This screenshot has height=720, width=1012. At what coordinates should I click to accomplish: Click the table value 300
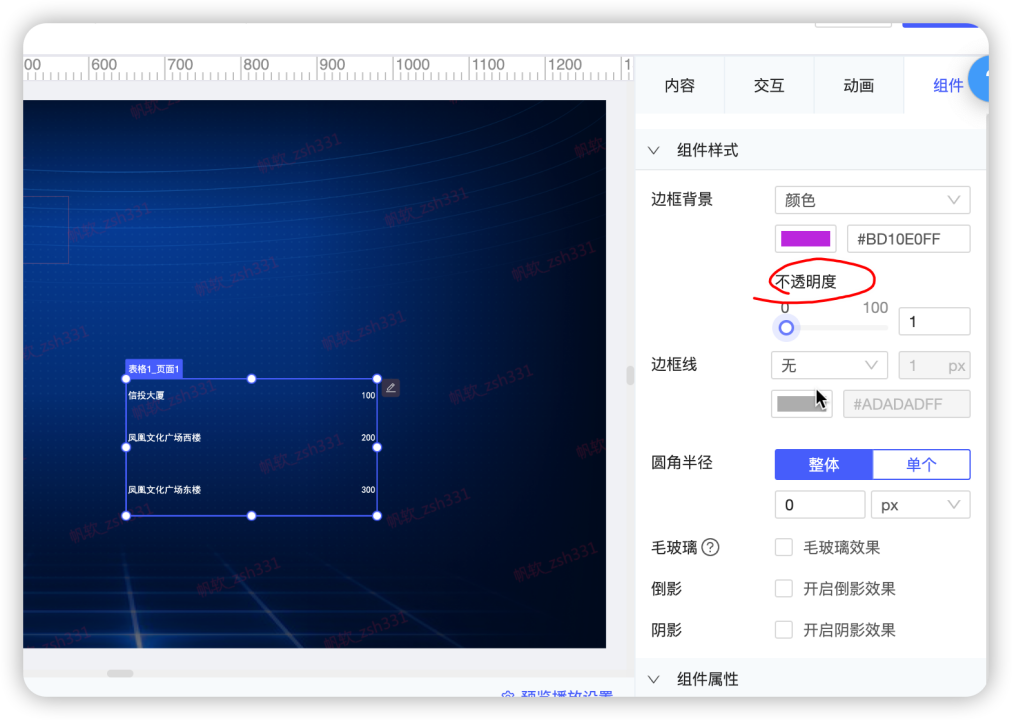click(x=368, y=490)
